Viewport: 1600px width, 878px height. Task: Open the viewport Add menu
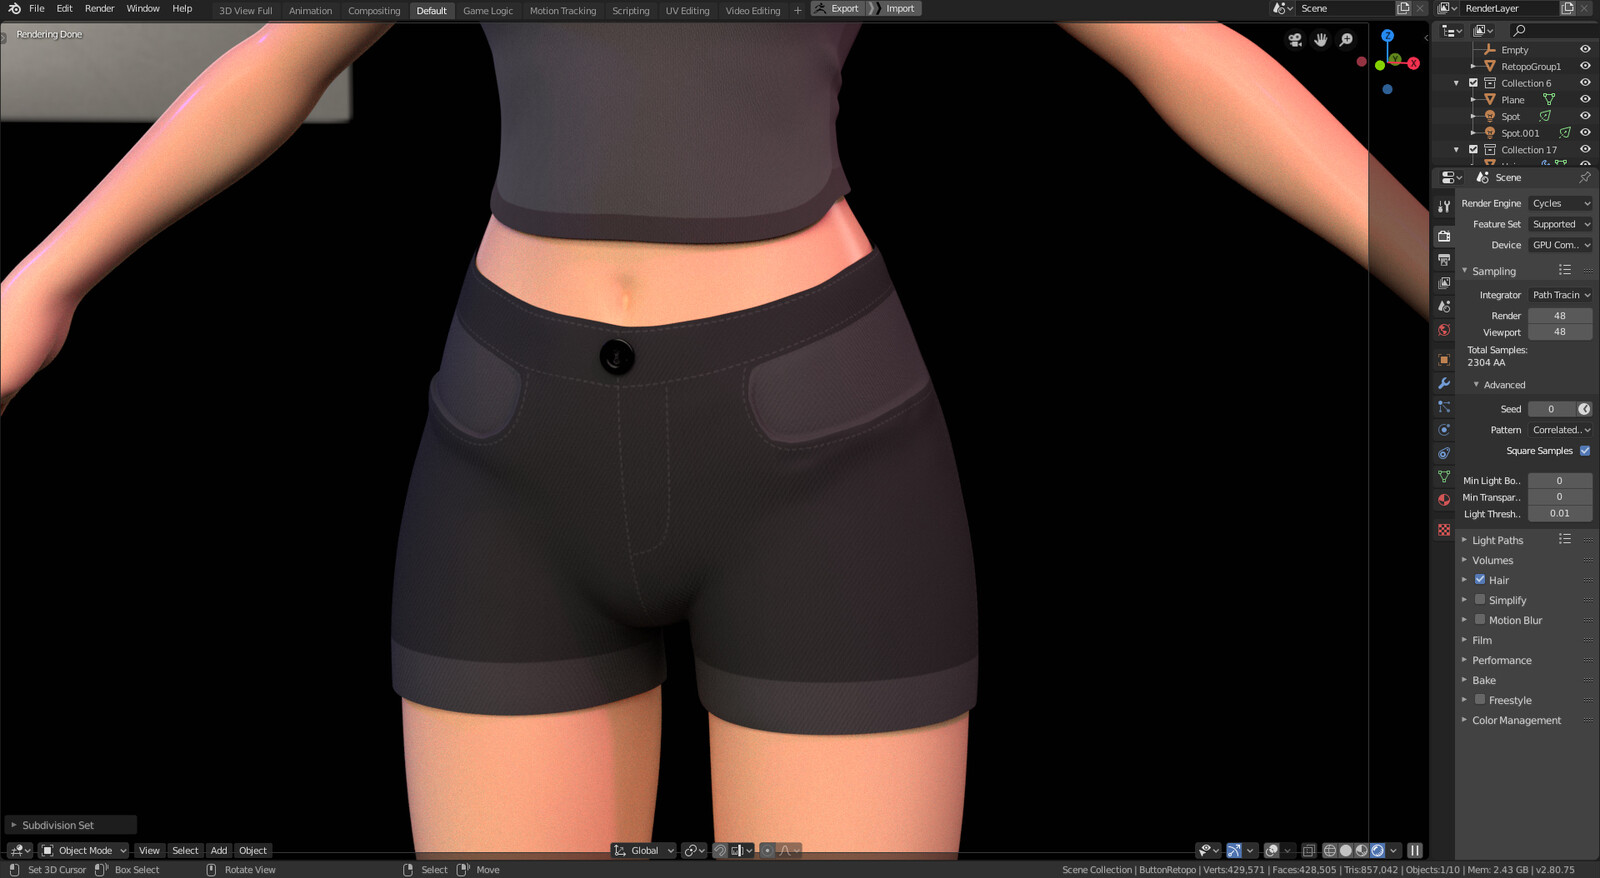click(x=219, y=851)
